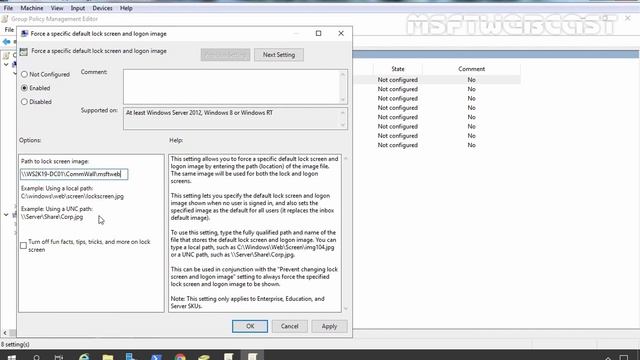This screenshot has height=360, width=640.
Task: Open taskbar Search
Action: pos(36,357)
